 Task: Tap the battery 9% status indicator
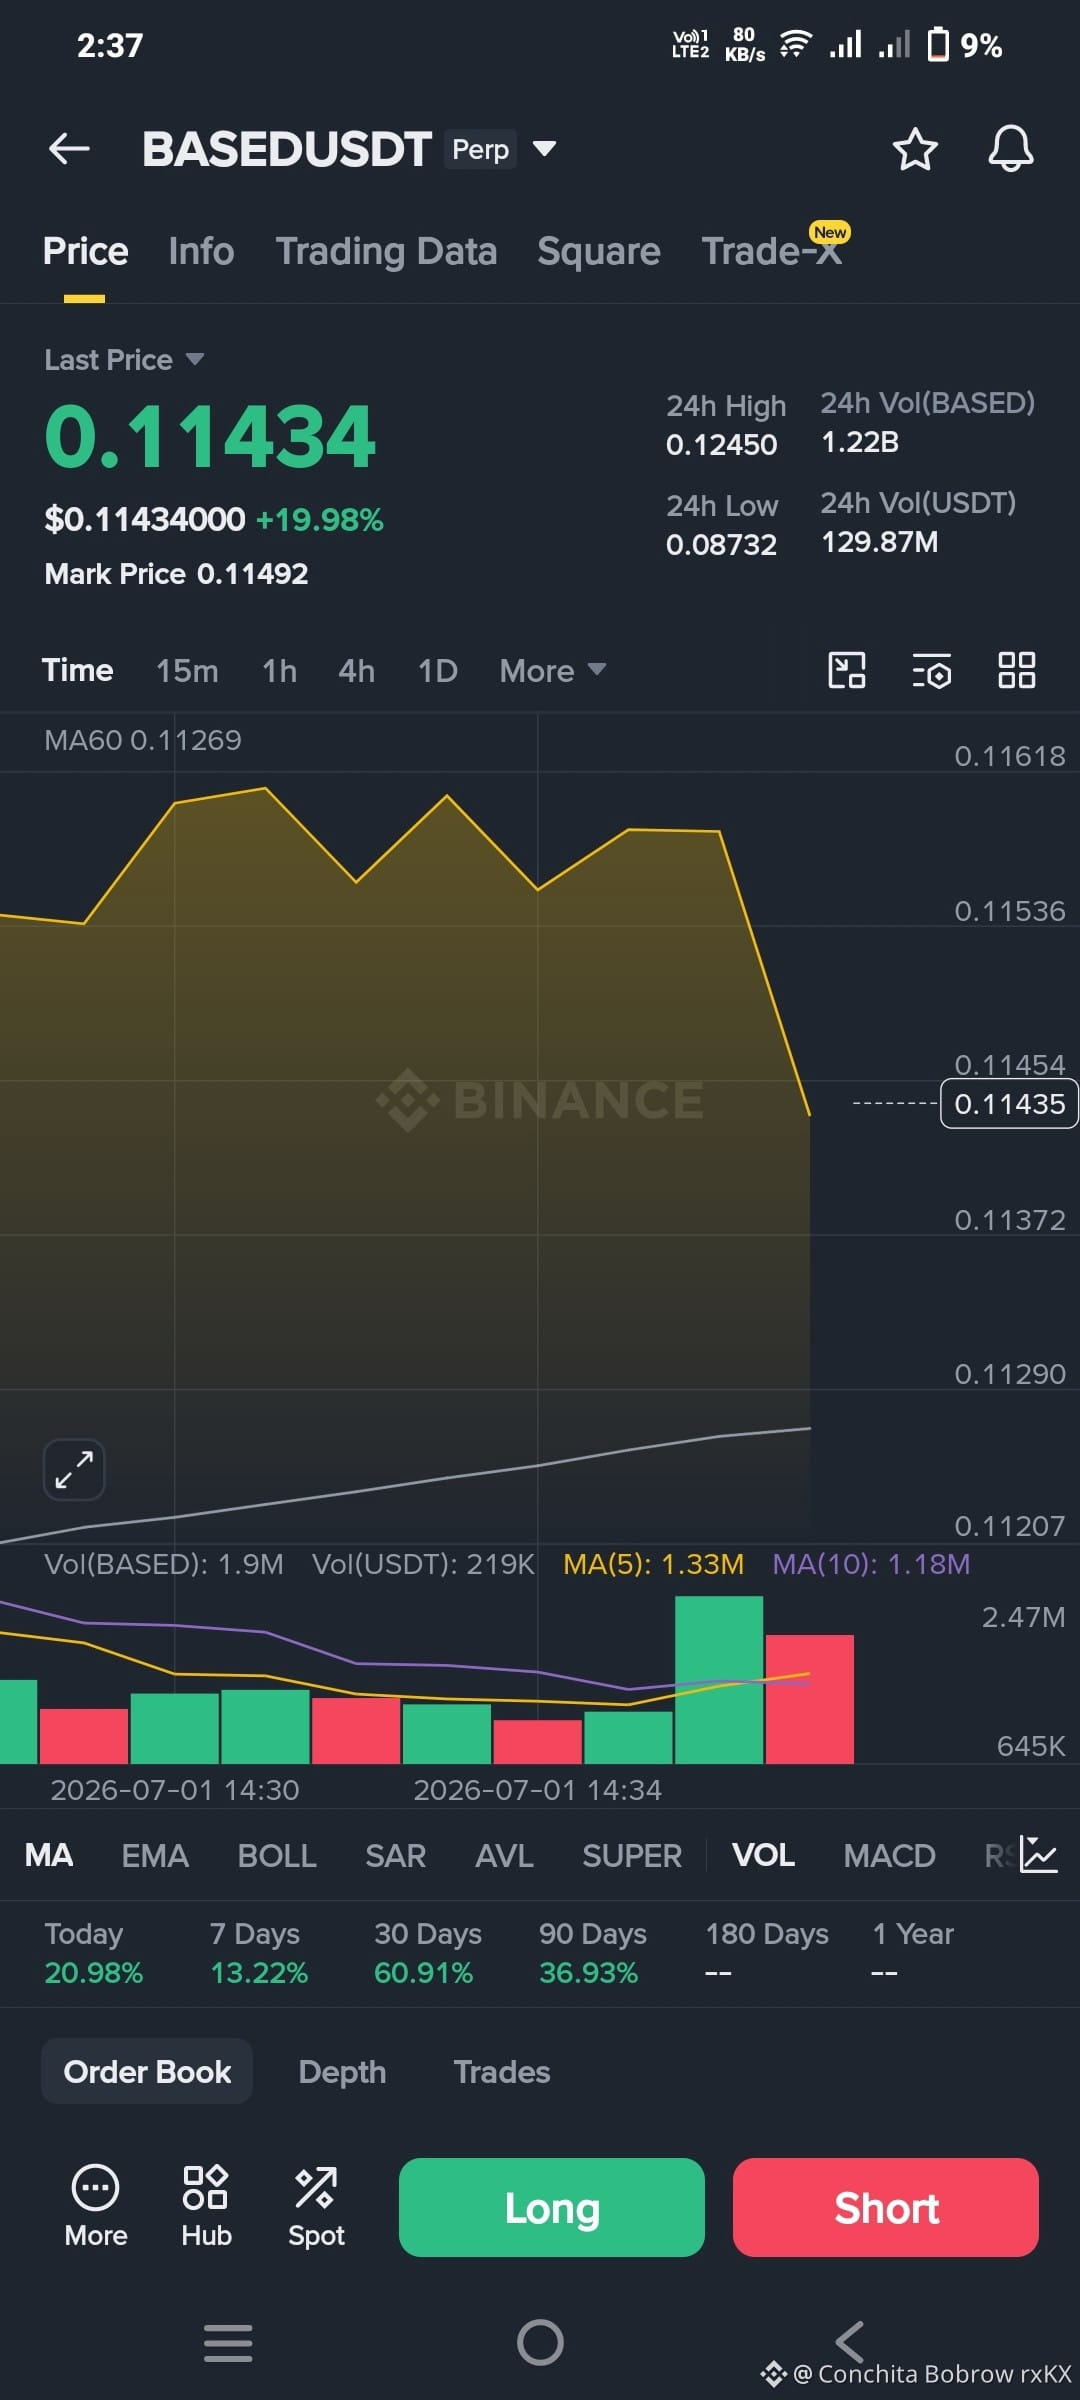click(964, 45)
